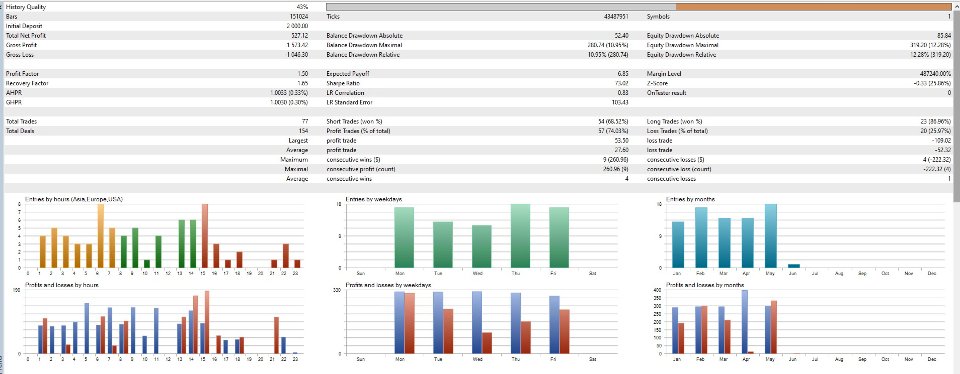The height and width of the screenshot is (374, 960).
Task: Select the Gross Loss label
Action: tap(21, 54)
